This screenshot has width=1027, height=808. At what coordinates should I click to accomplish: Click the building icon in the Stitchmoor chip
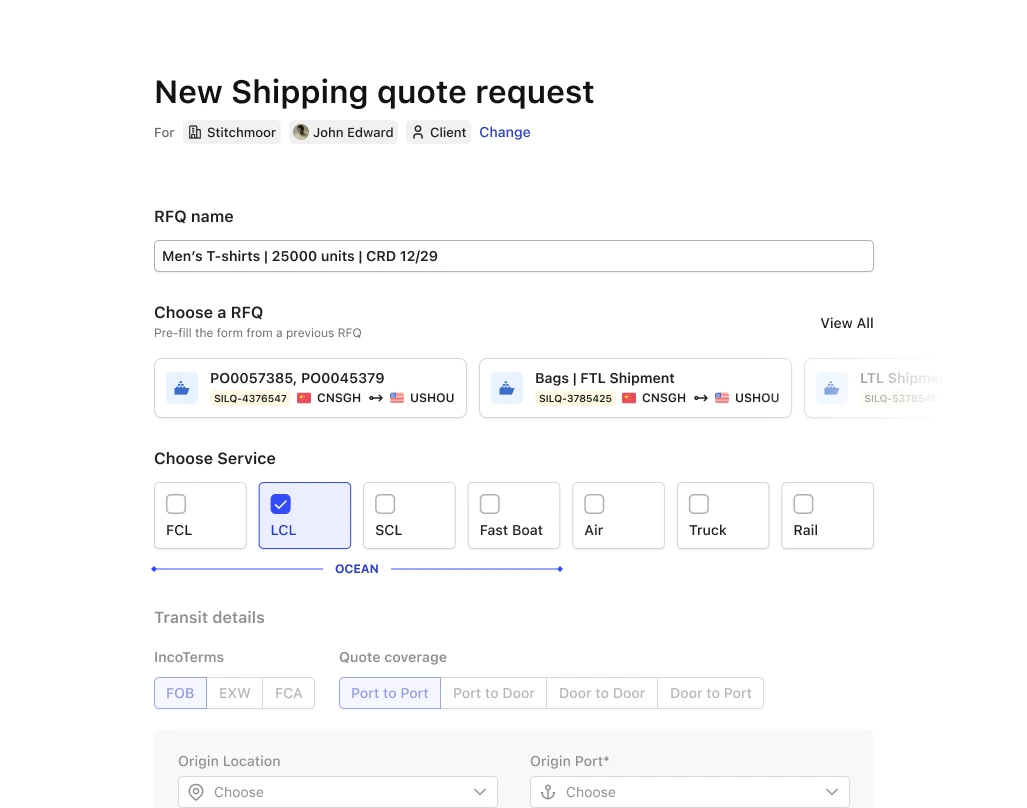click(x=195, y=132)
